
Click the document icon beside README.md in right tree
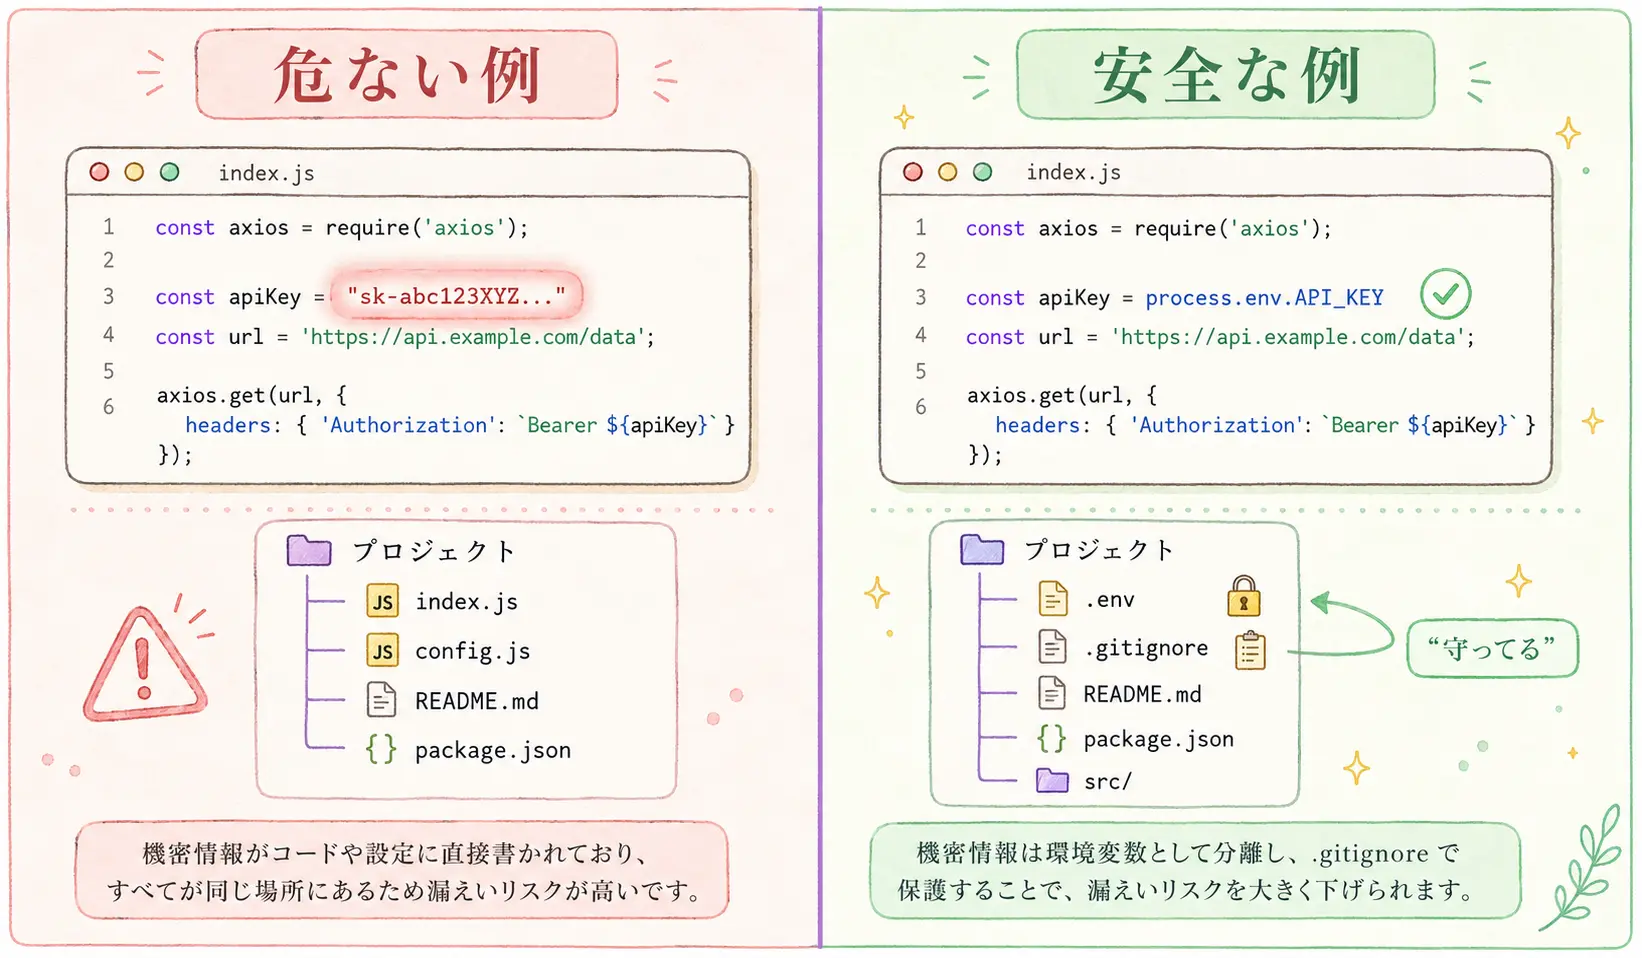click(1052, 692)
